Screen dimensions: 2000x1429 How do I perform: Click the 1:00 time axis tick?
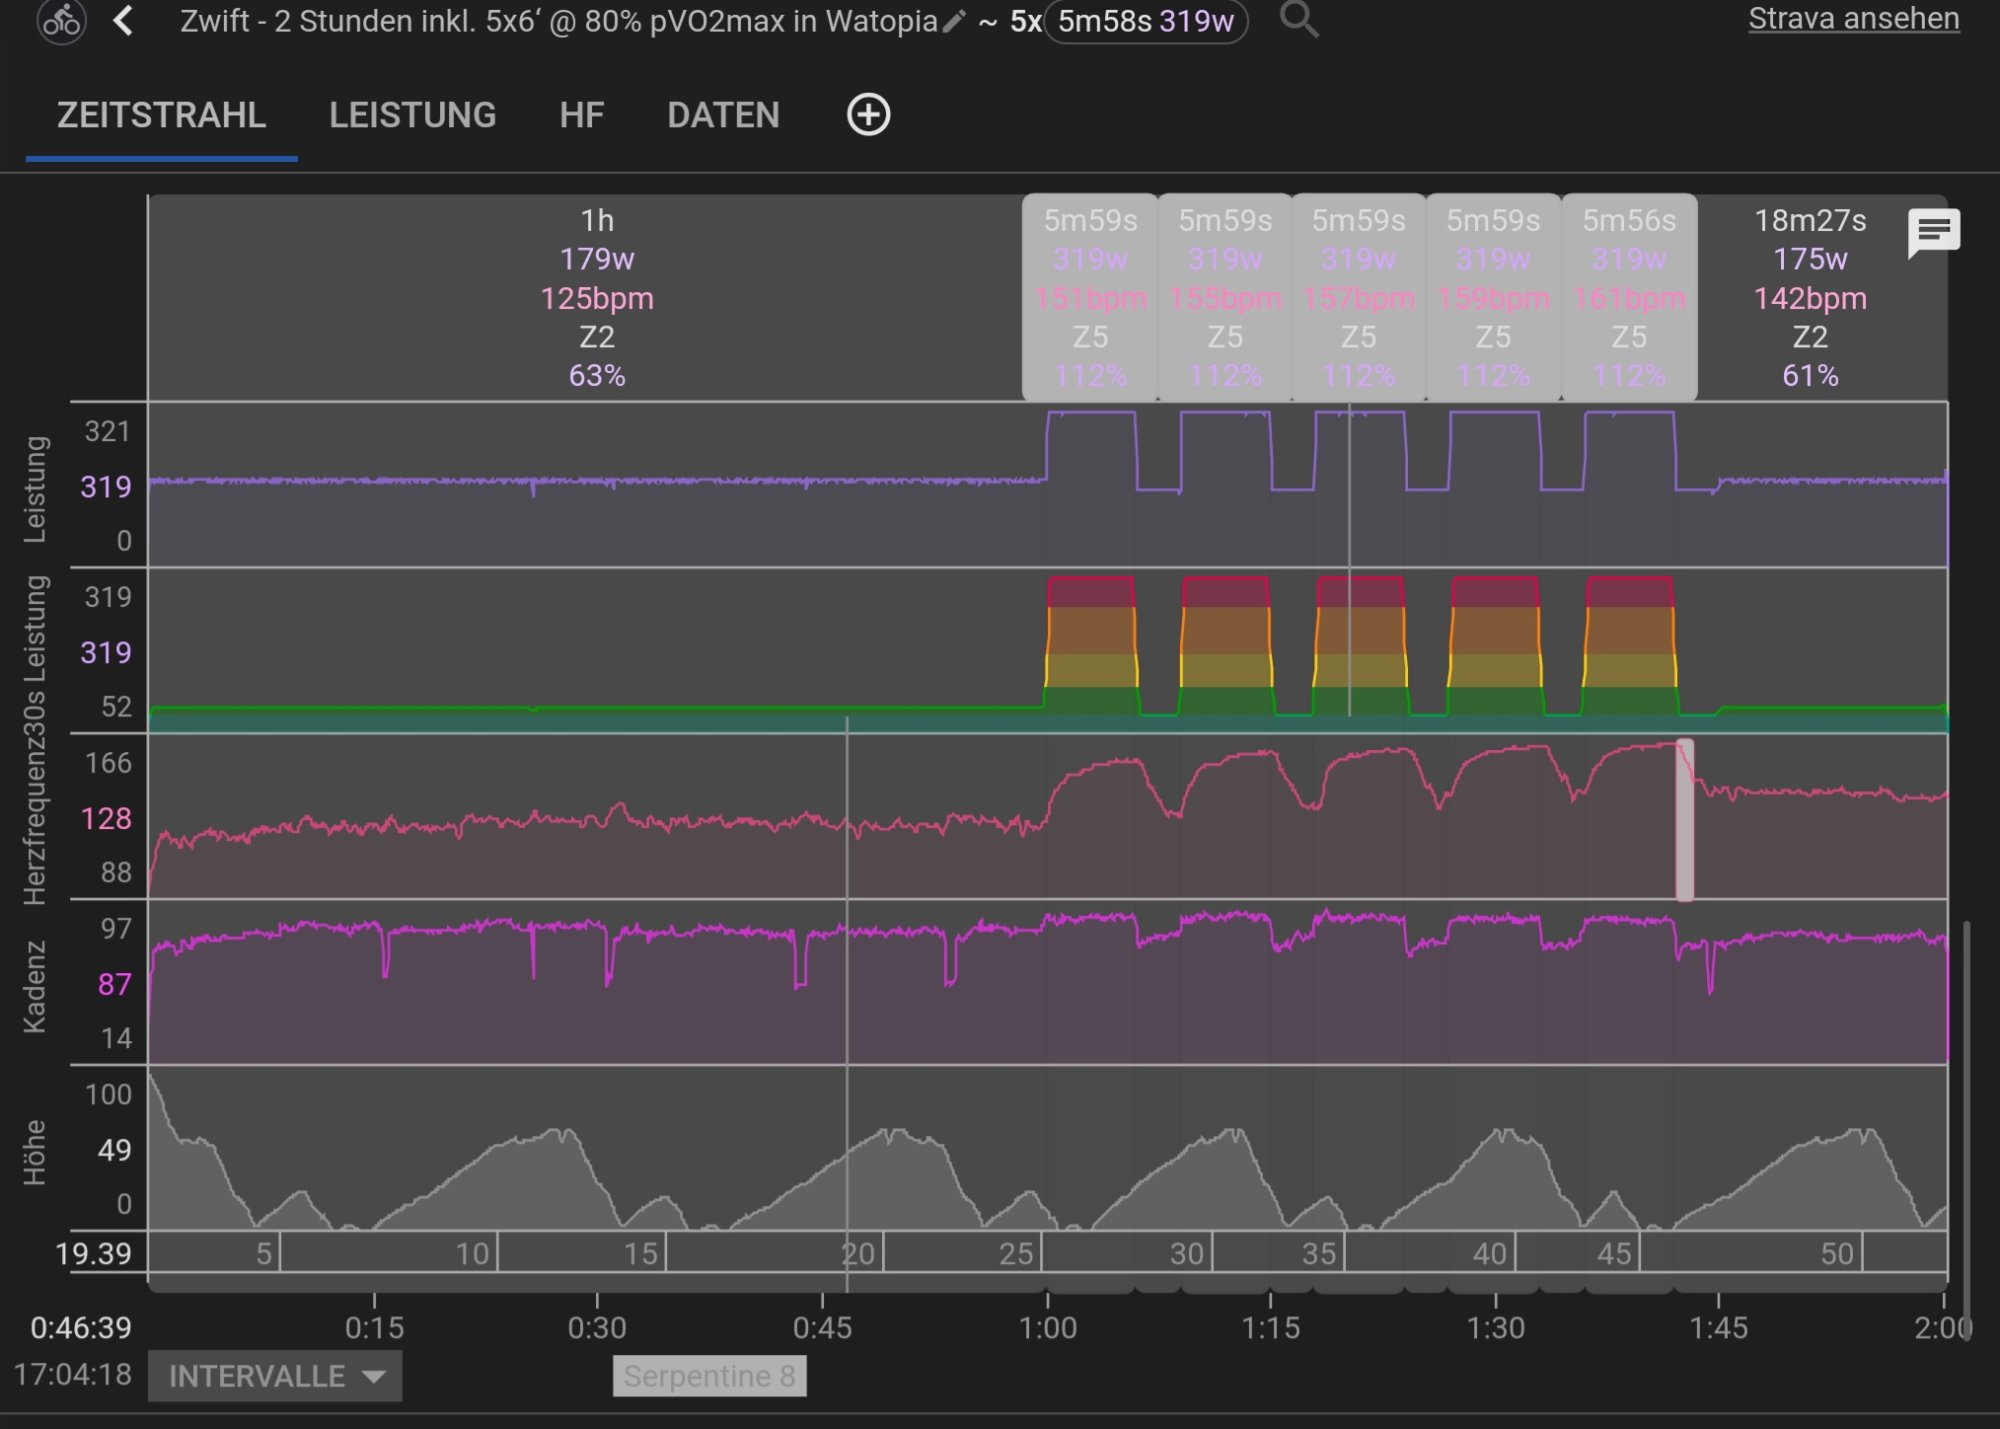point(1047,1327)
